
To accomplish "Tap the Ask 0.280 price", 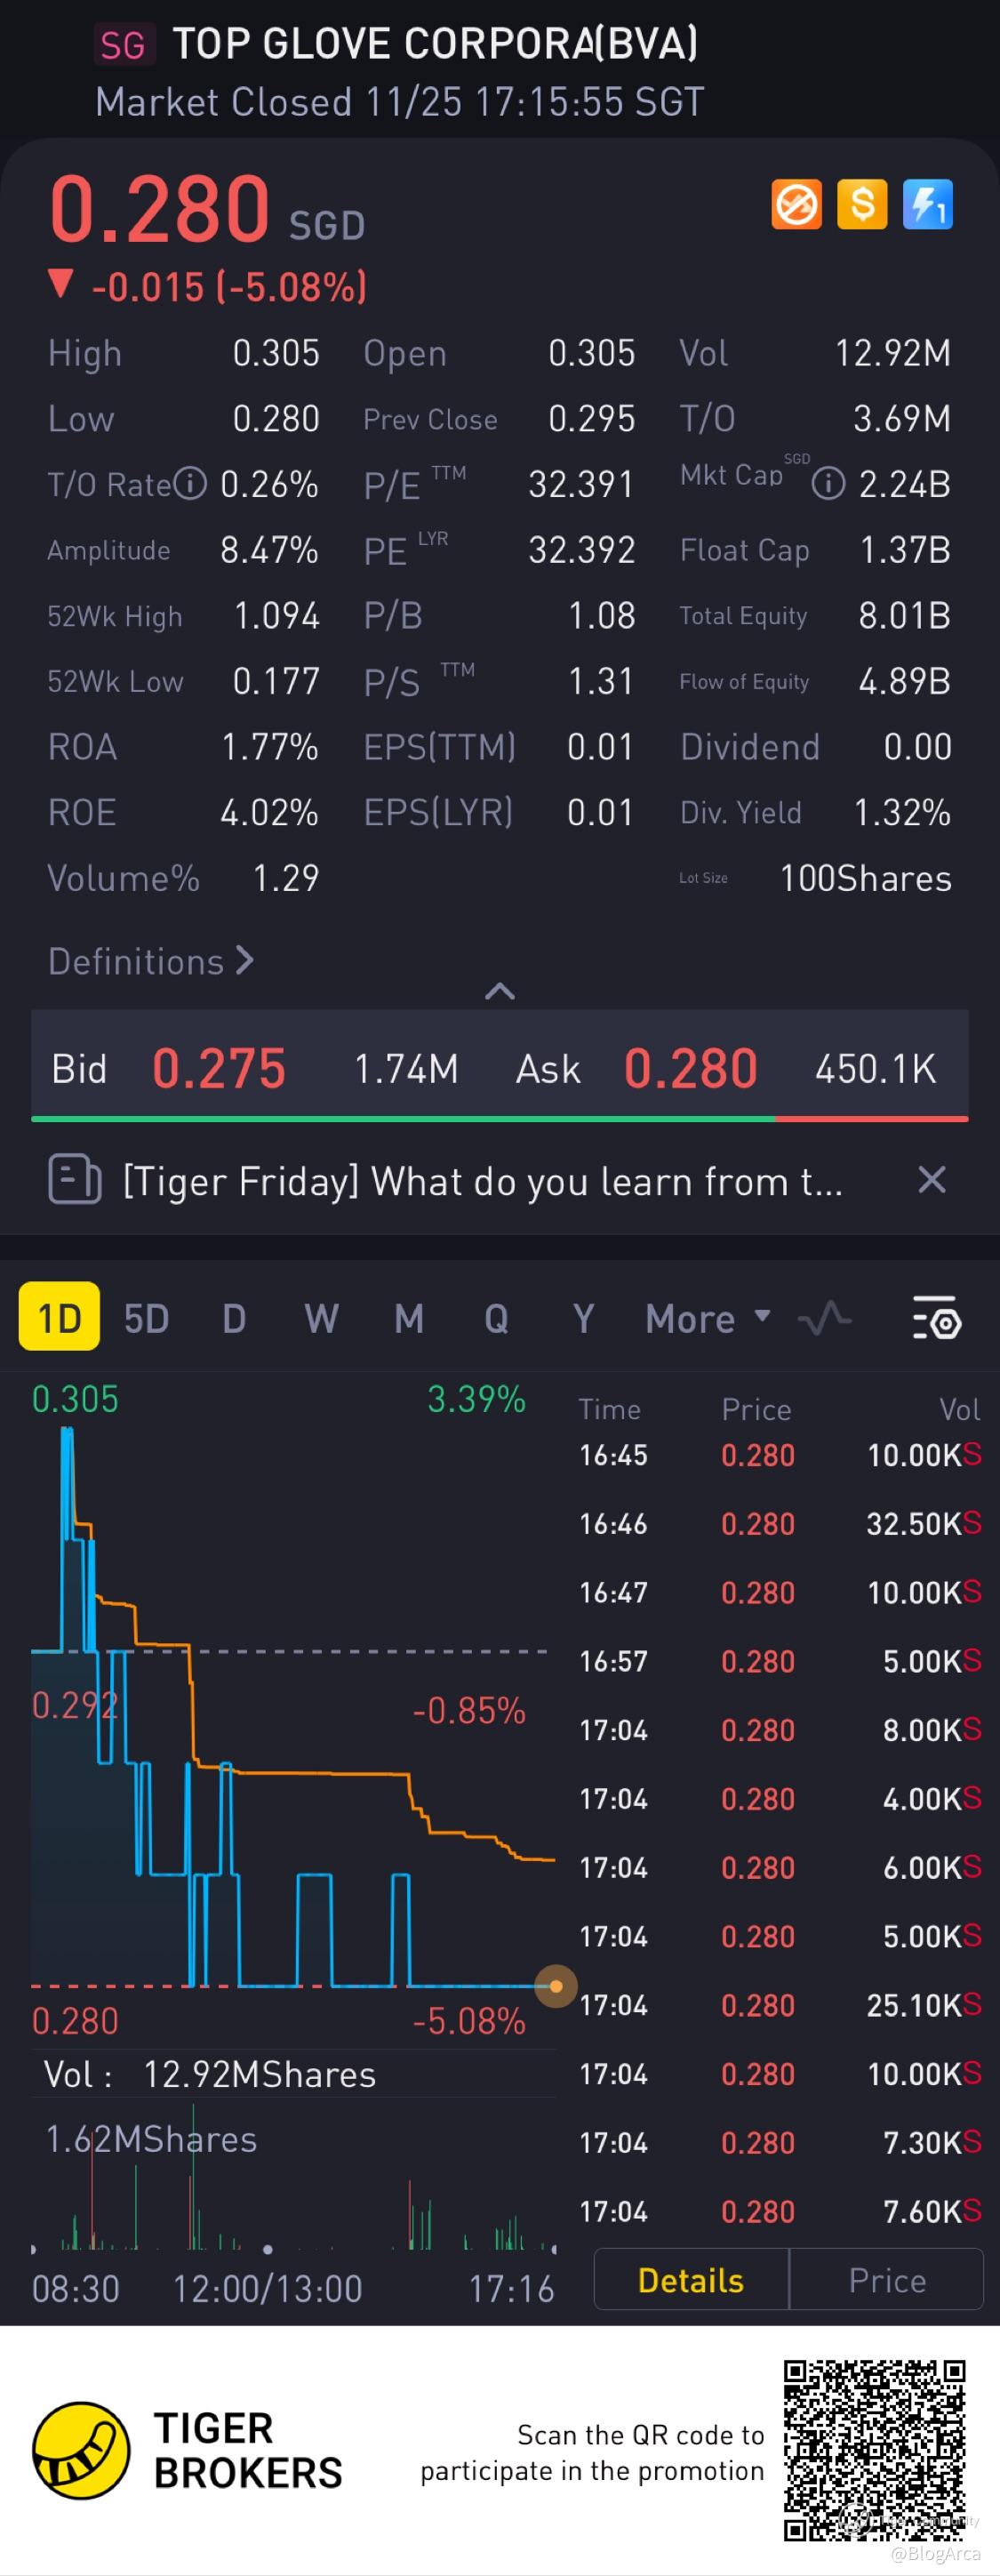I will tap(691, 1069).
